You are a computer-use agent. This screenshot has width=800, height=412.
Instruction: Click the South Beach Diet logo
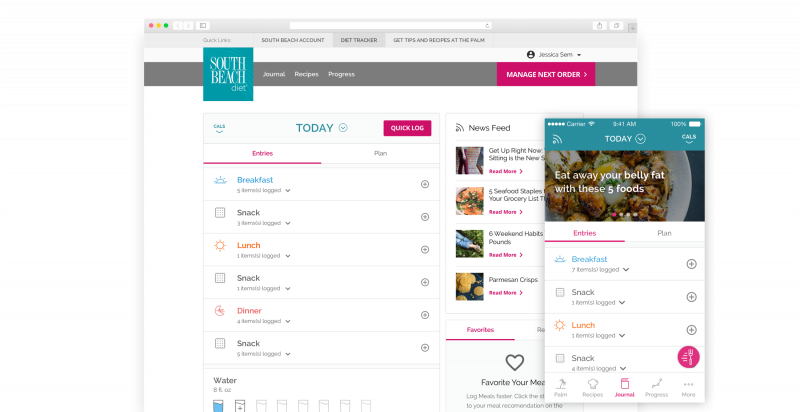click(228, 74)
